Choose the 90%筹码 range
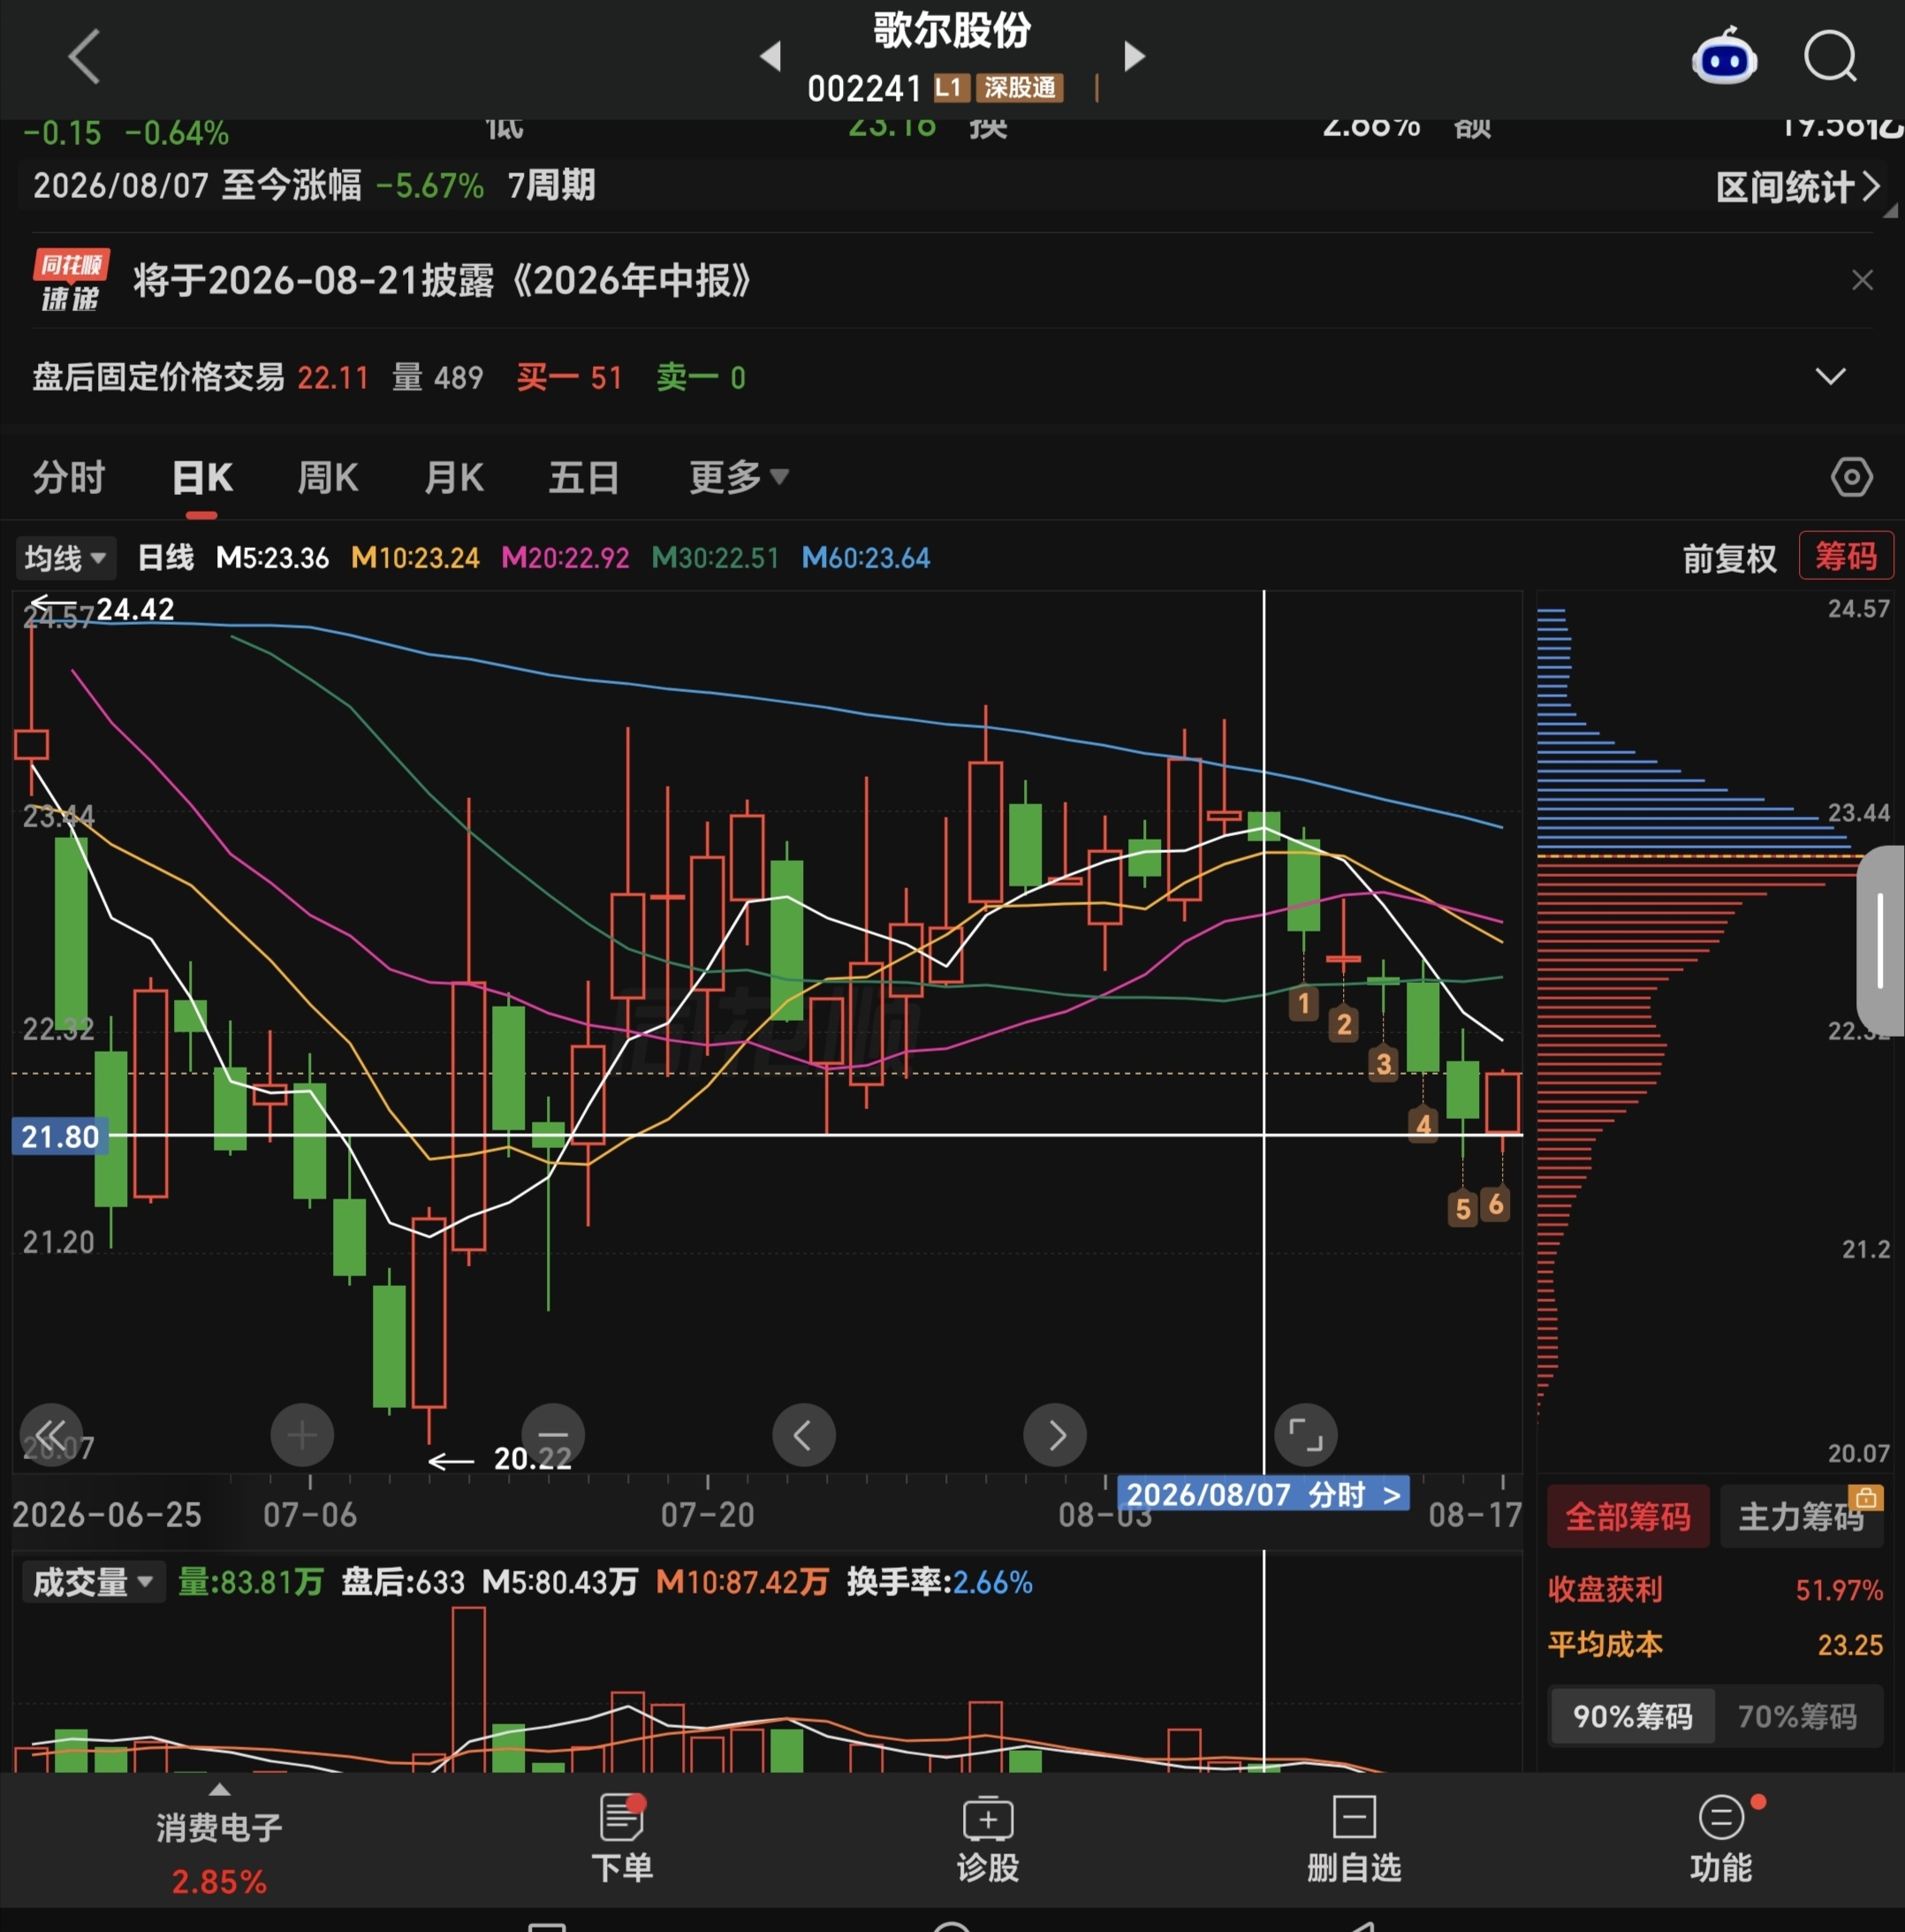The height and width of the screenshot is (1932, 1905). pos(1632,1716)
